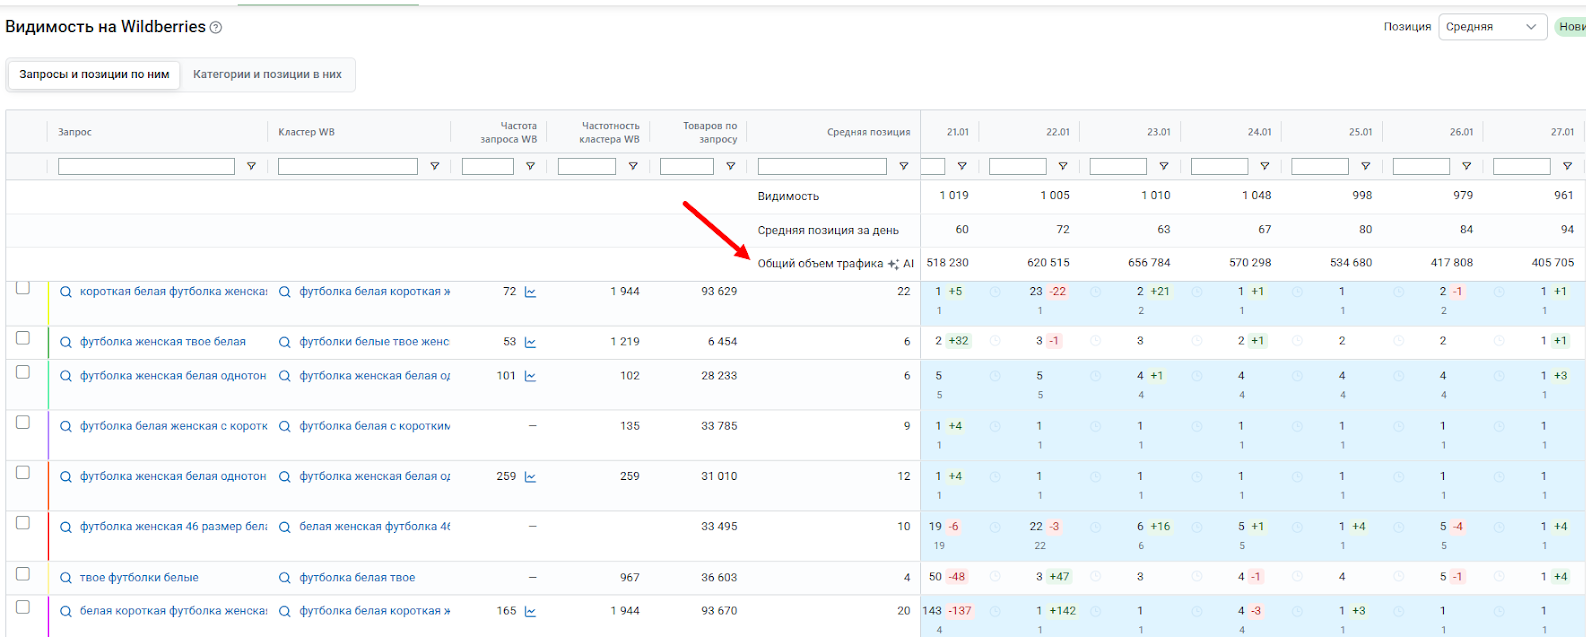Tick checkbox for 'короткая белая футболка женская' row
This screenshot has width=1586, height=637.
pos(23,288)
